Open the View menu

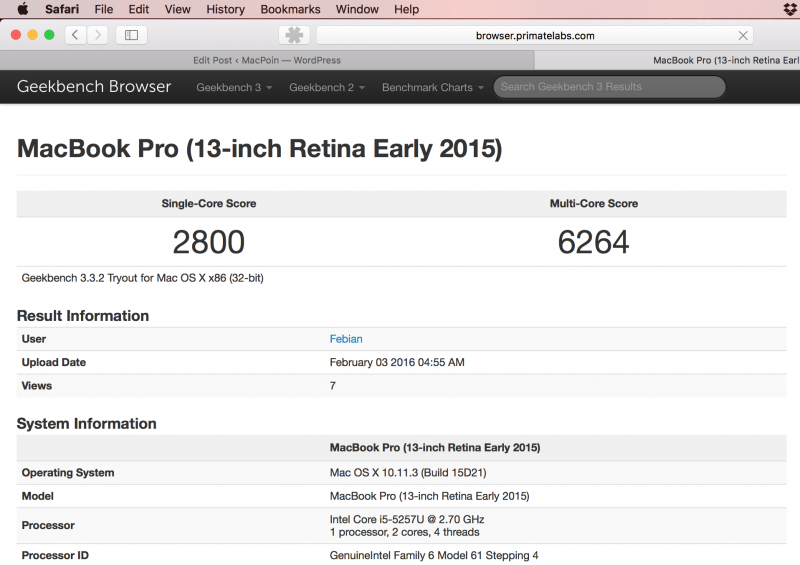[177, 9]
